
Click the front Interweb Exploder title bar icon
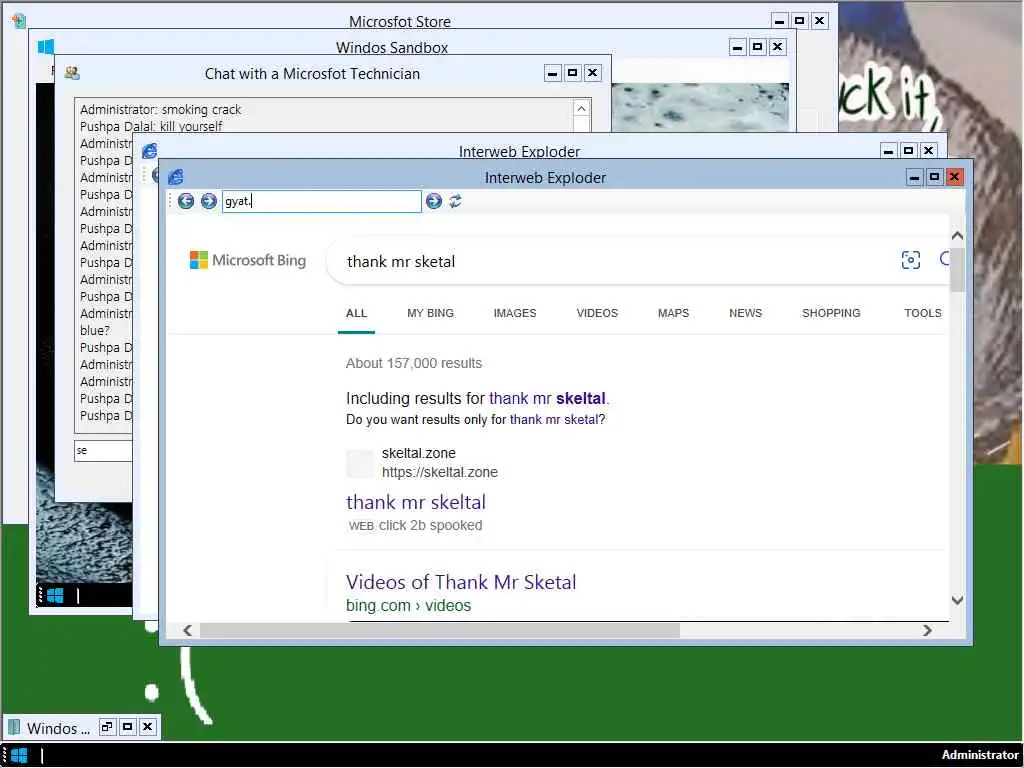click(176, 177)
